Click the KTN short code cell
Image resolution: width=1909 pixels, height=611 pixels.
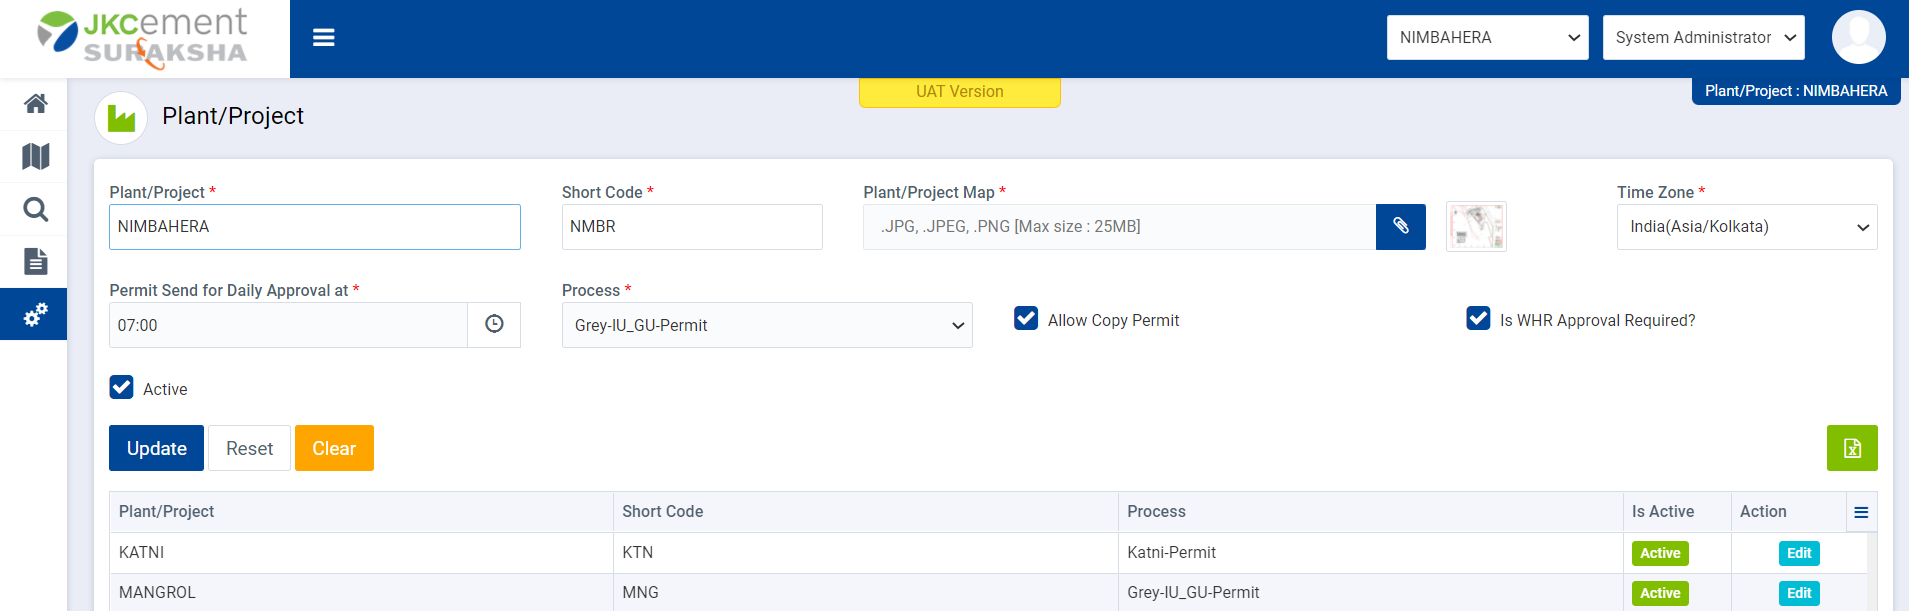click(865, 553)
